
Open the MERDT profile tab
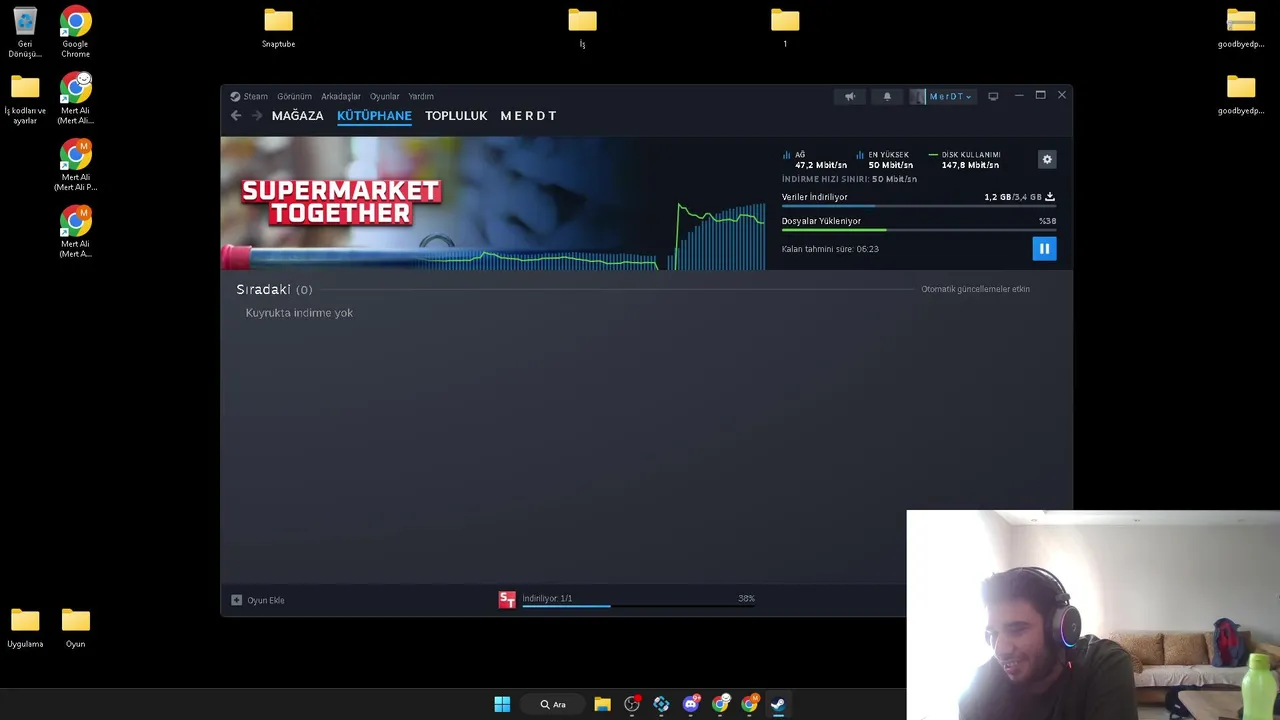(528, 116)
